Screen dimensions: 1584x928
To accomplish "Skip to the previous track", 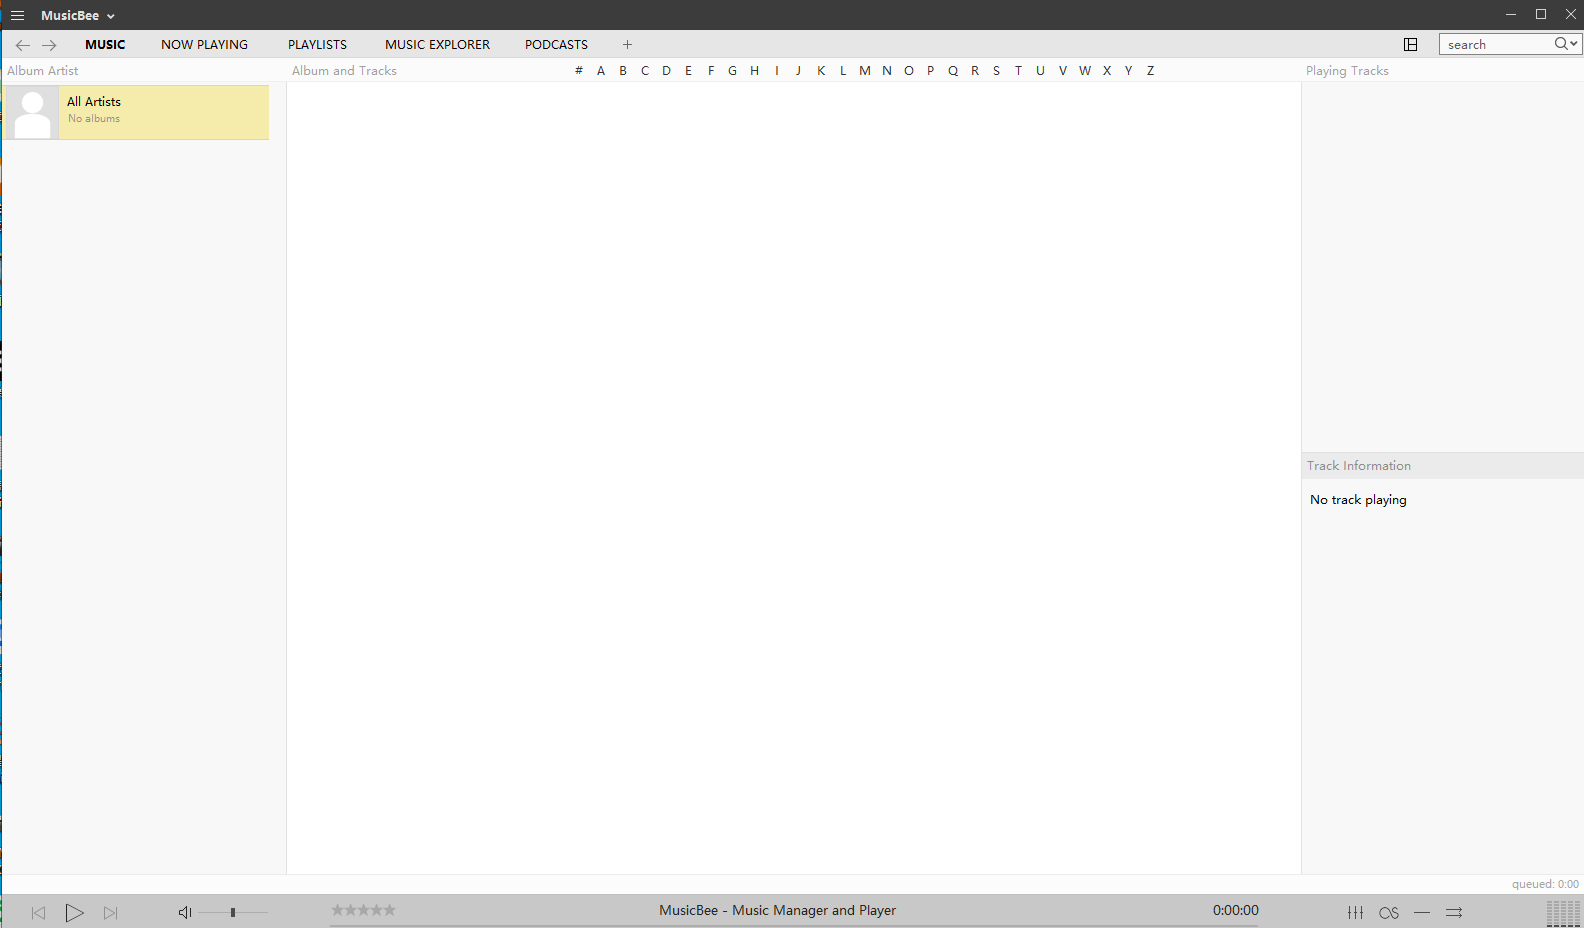I will click(x=38, y=913).
